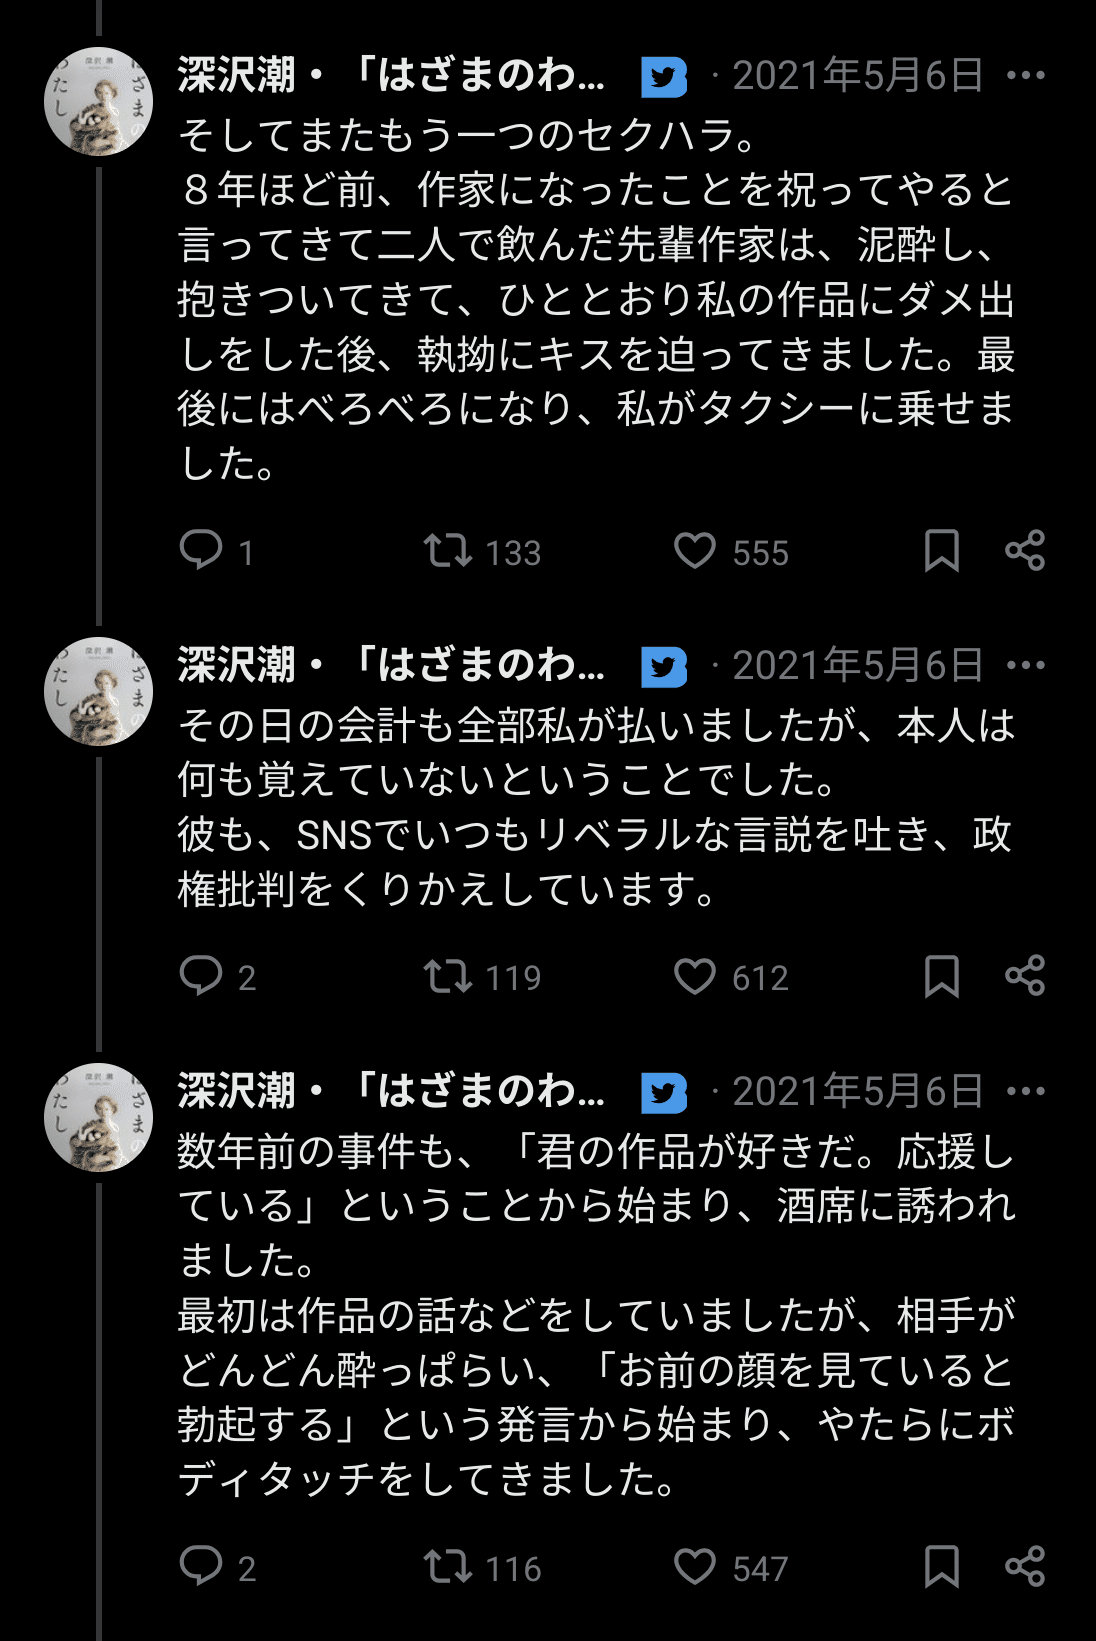
Task: Repost the third post with 116 reposts
Action: pos(447,1566)
